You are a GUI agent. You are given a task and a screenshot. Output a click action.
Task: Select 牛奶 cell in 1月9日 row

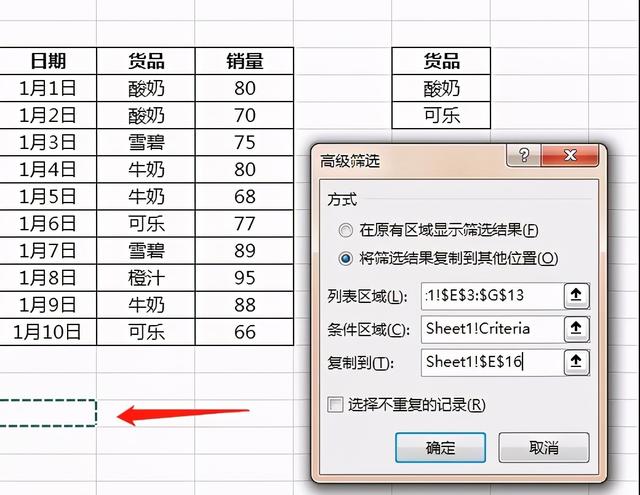click(x=146, y=305)
